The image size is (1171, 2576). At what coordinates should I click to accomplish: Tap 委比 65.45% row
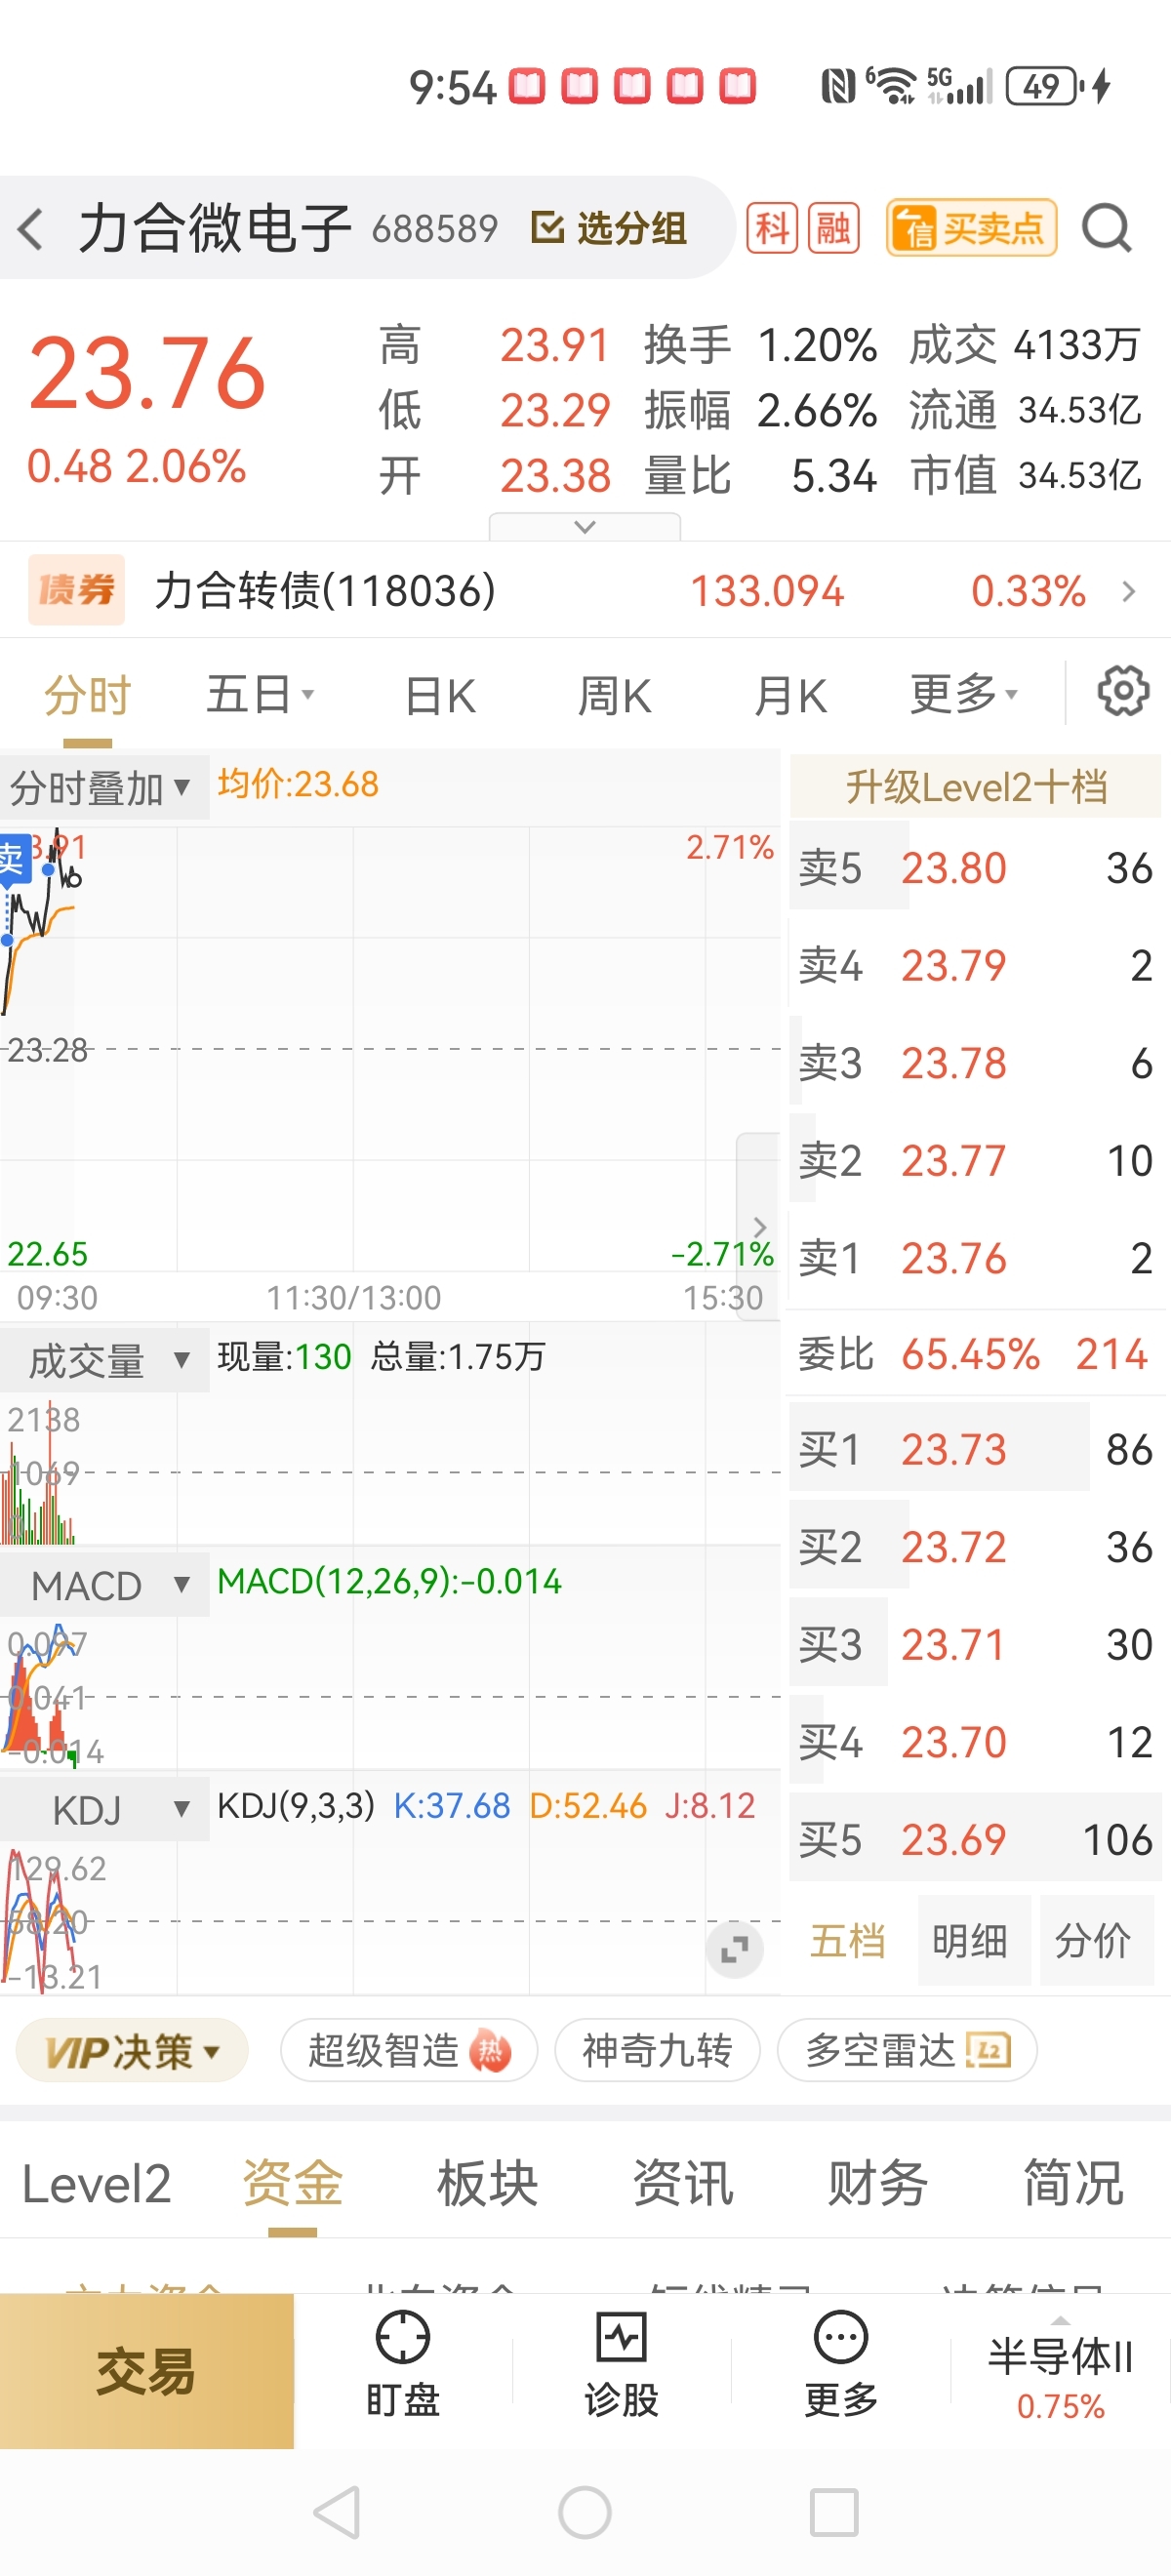point(975,1354)
